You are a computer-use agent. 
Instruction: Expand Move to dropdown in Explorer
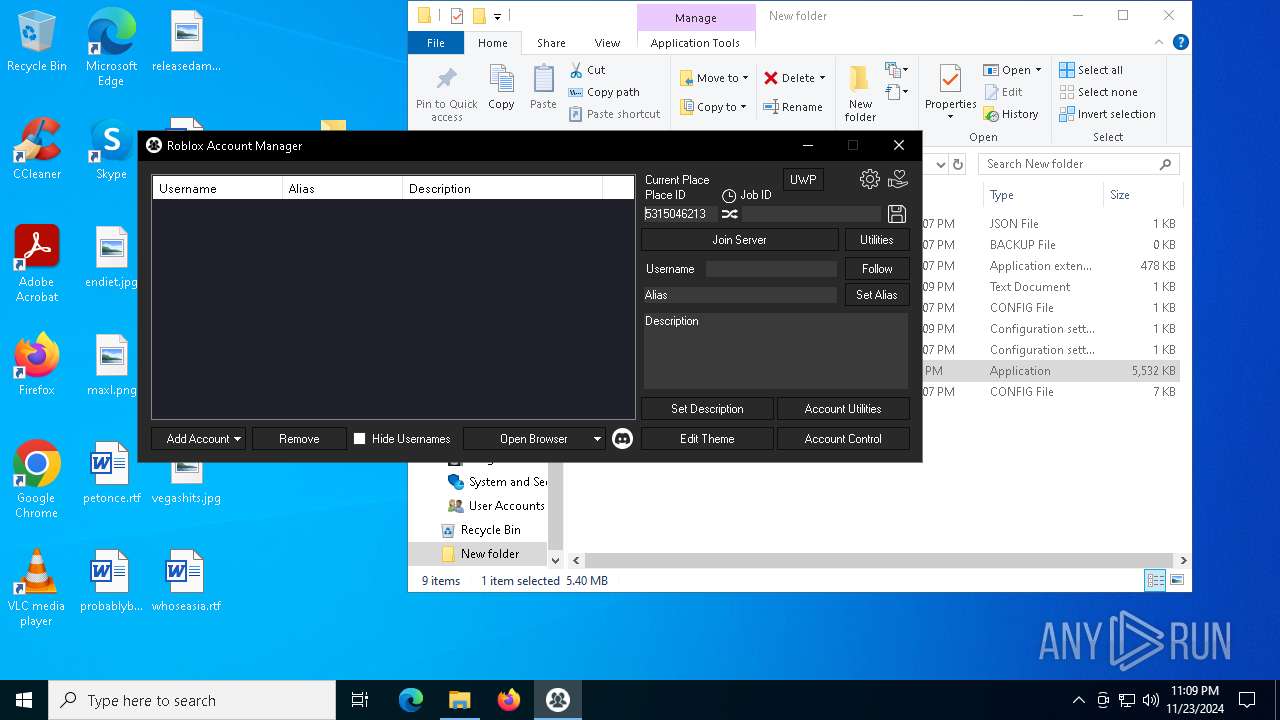pos(745,78)
